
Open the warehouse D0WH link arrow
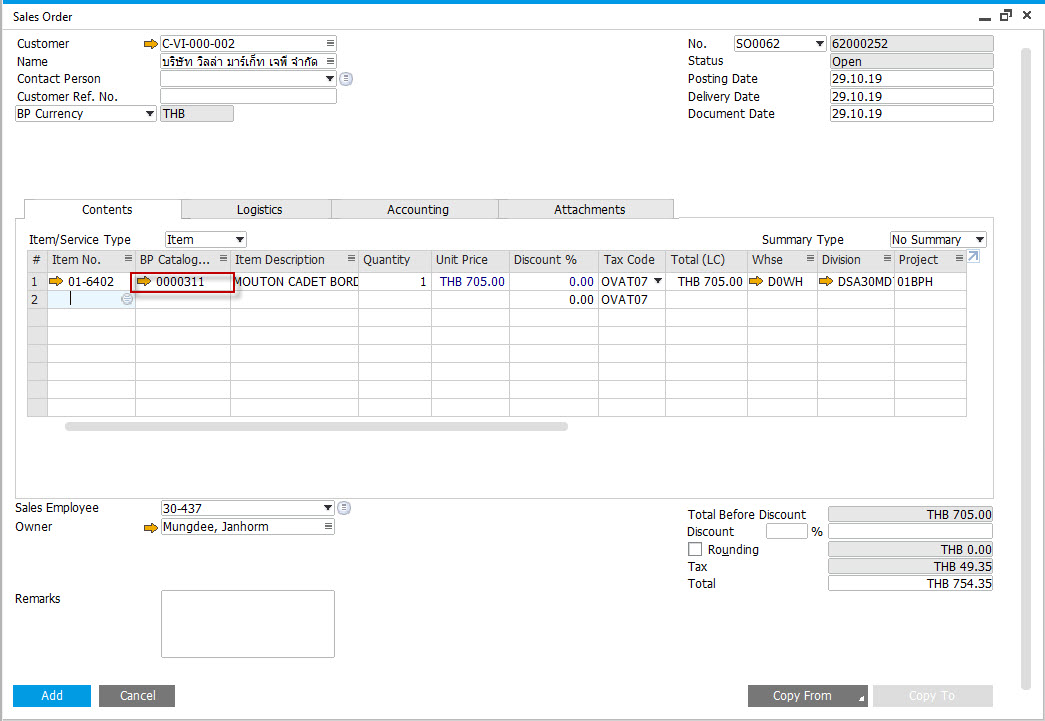coord(756,281)
